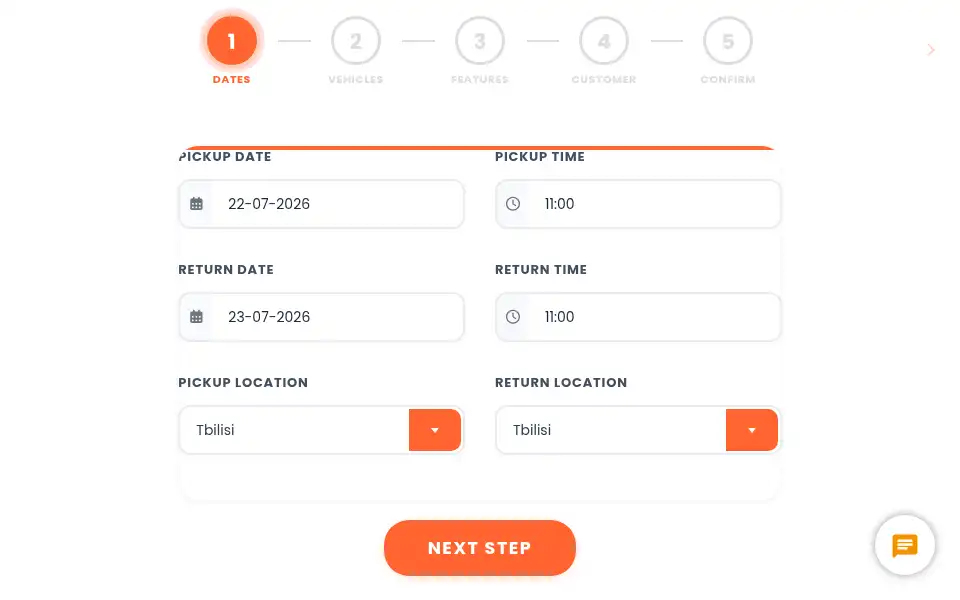Image resolution: width=960 pixels, height=600 pixels.
Task: Click the pickup date calendar icon
Action: (x=196, y=204)
